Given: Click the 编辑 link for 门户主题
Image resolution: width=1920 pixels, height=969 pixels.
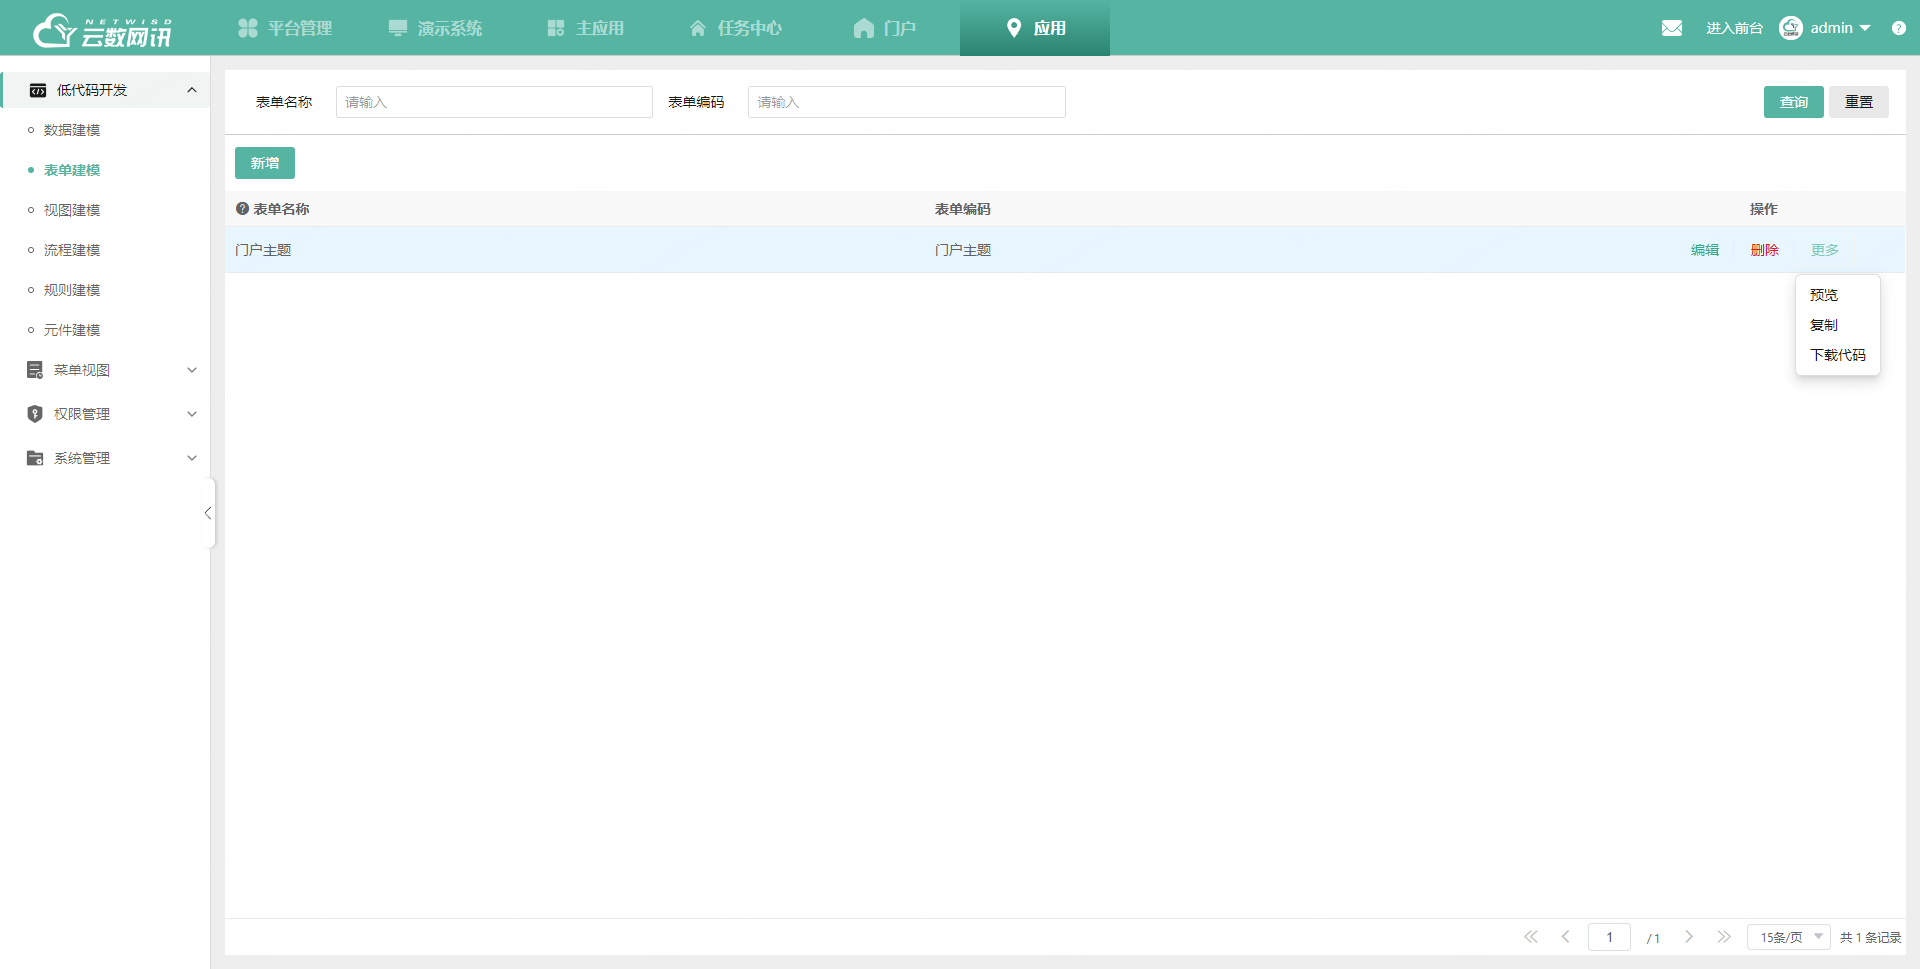Looking at the screenshot, I should click(x=1704, y=249).
